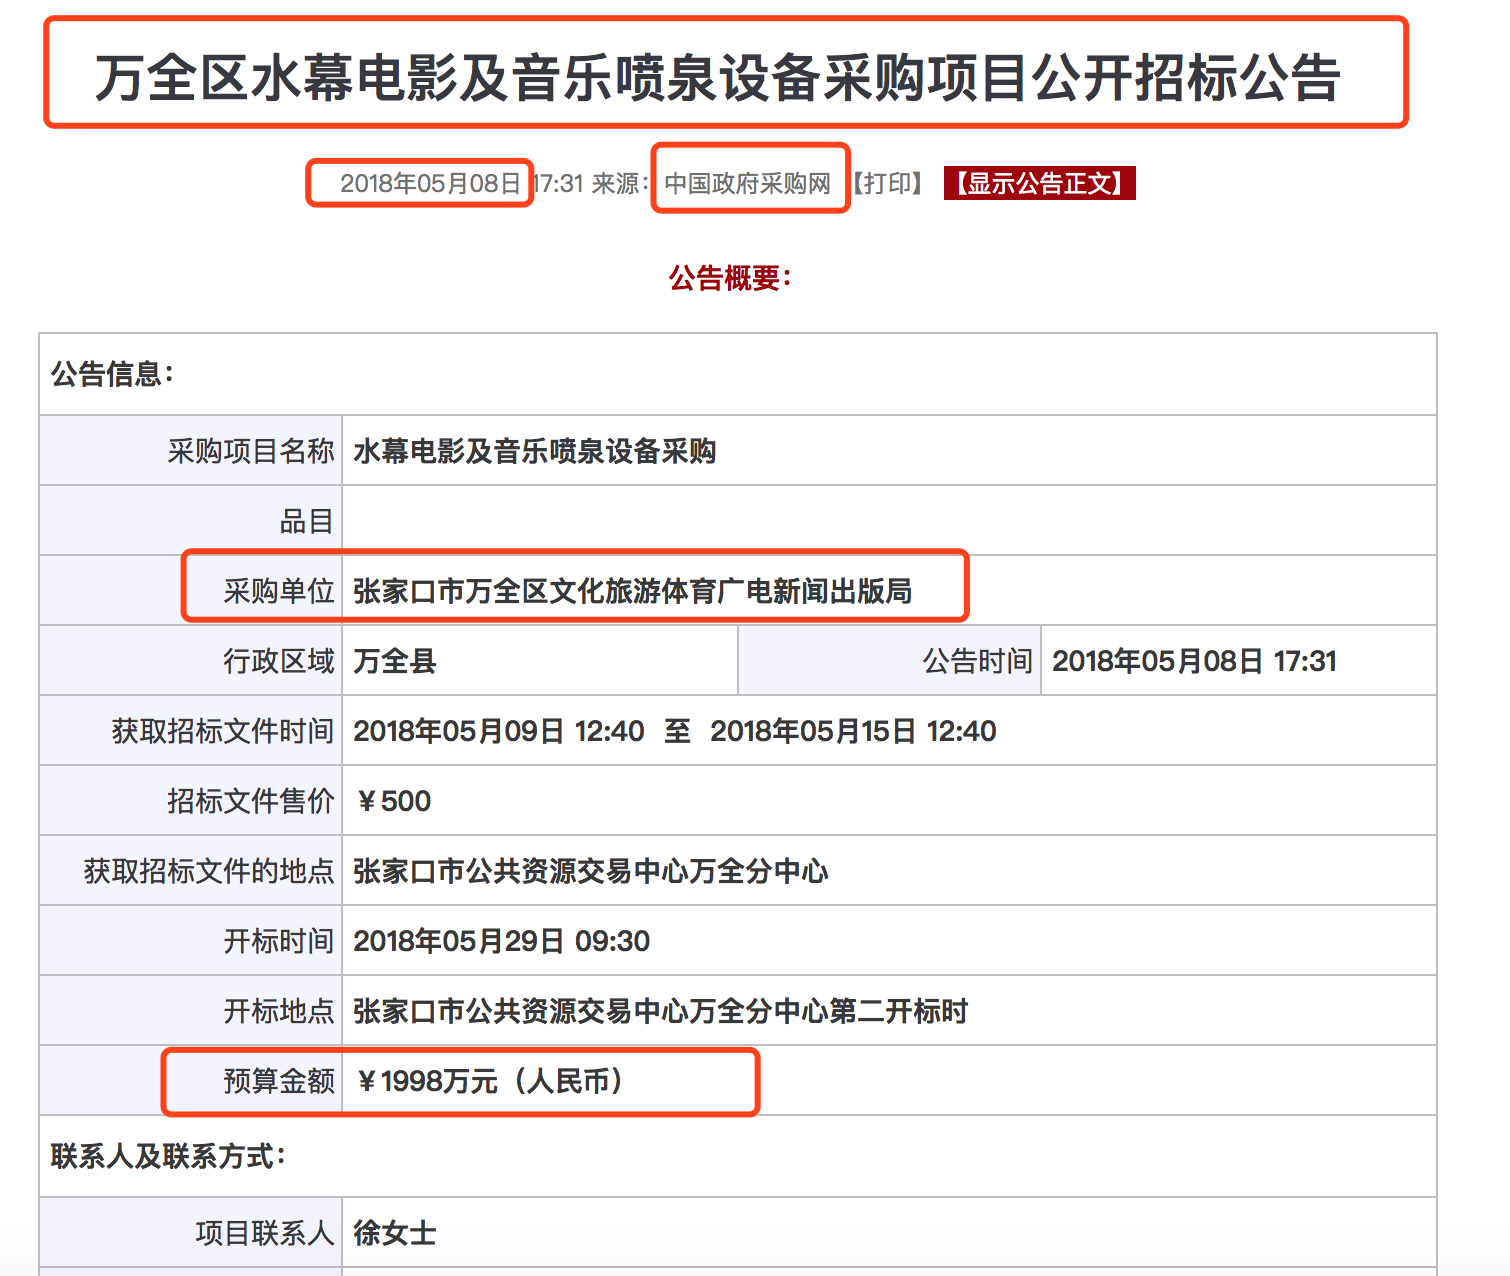This screenshot has width=1510, height=1276.
Task: Click the 获取招标文件的地点 location value
Action: (590, 871)
